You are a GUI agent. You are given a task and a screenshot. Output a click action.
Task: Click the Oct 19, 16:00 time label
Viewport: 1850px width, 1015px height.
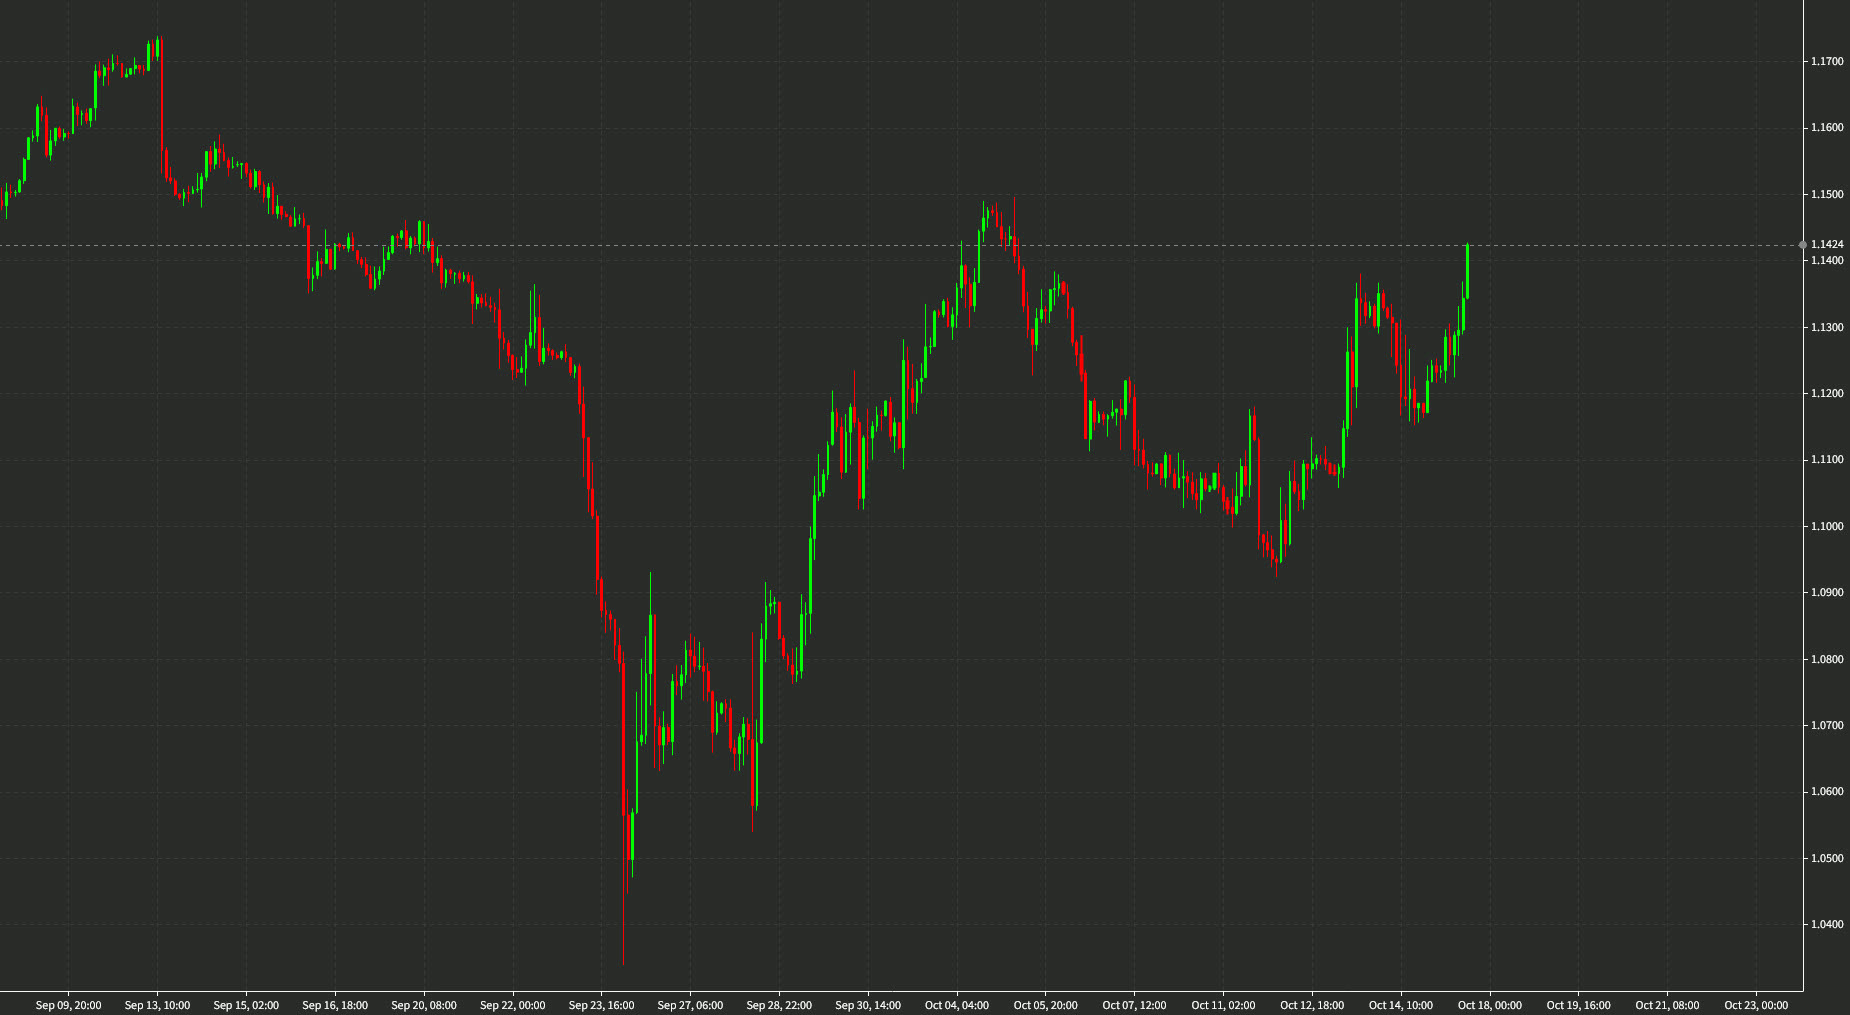pyautogui.click(x=1579, y=1005)
